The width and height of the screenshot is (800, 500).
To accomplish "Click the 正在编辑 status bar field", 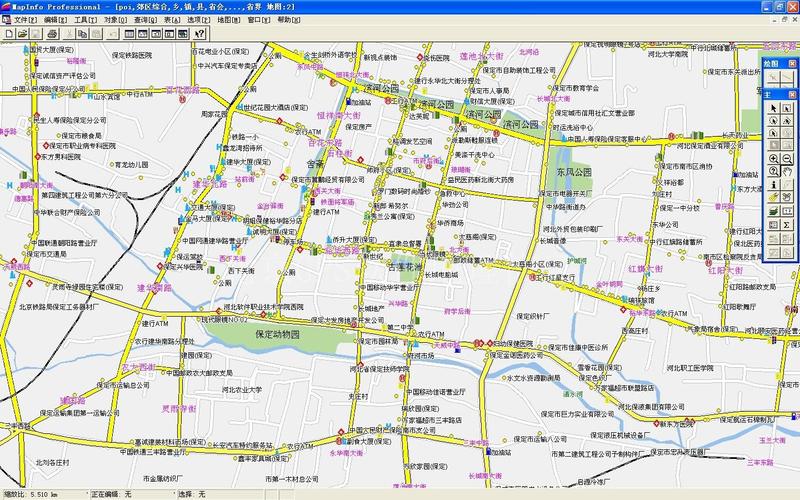I will pyautogui.click(x=133, y=494).
